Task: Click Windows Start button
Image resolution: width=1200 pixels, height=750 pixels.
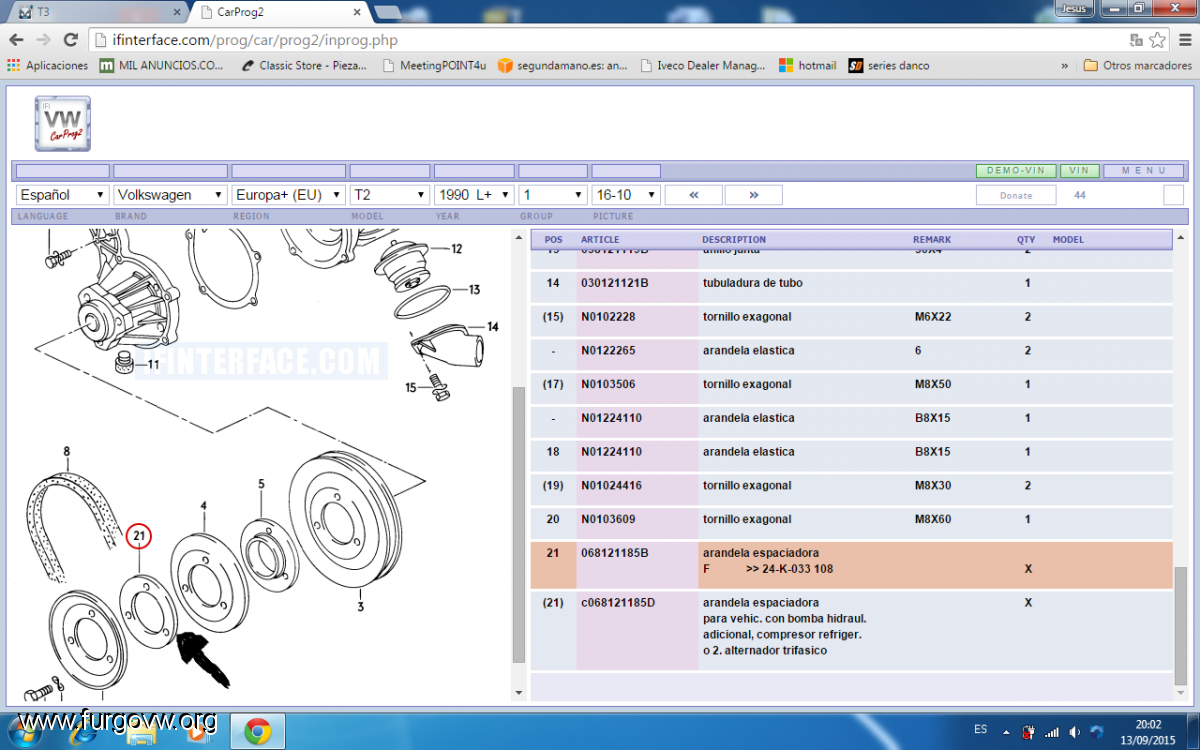Action: click(x=24, y=730)
